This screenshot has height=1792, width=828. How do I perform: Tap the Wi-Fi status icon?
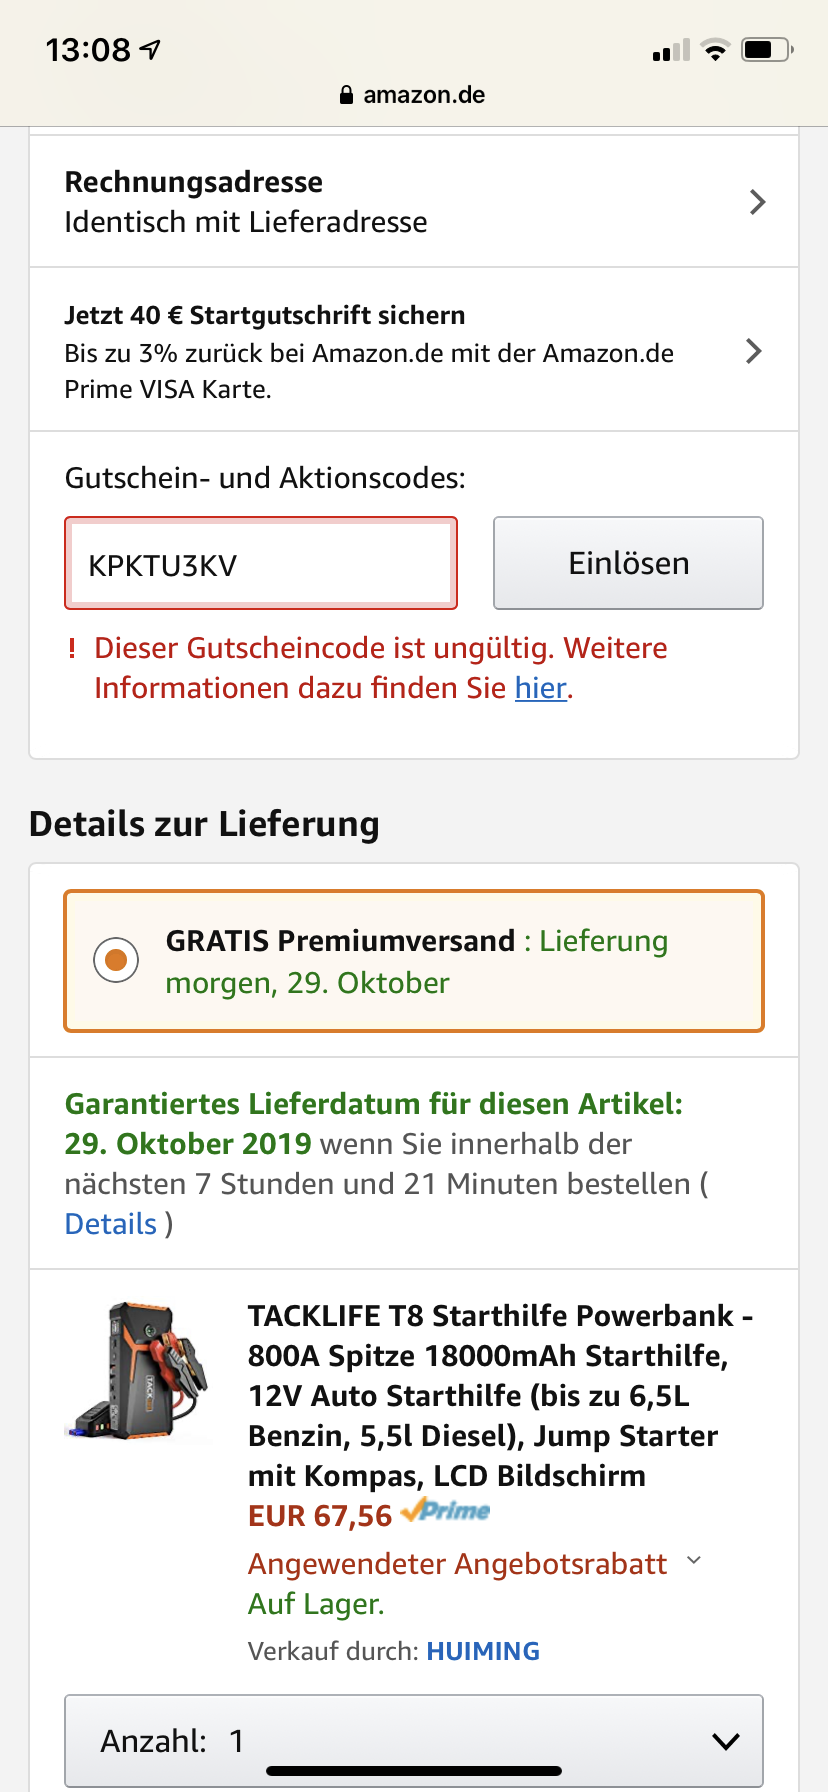coord(715,50)
